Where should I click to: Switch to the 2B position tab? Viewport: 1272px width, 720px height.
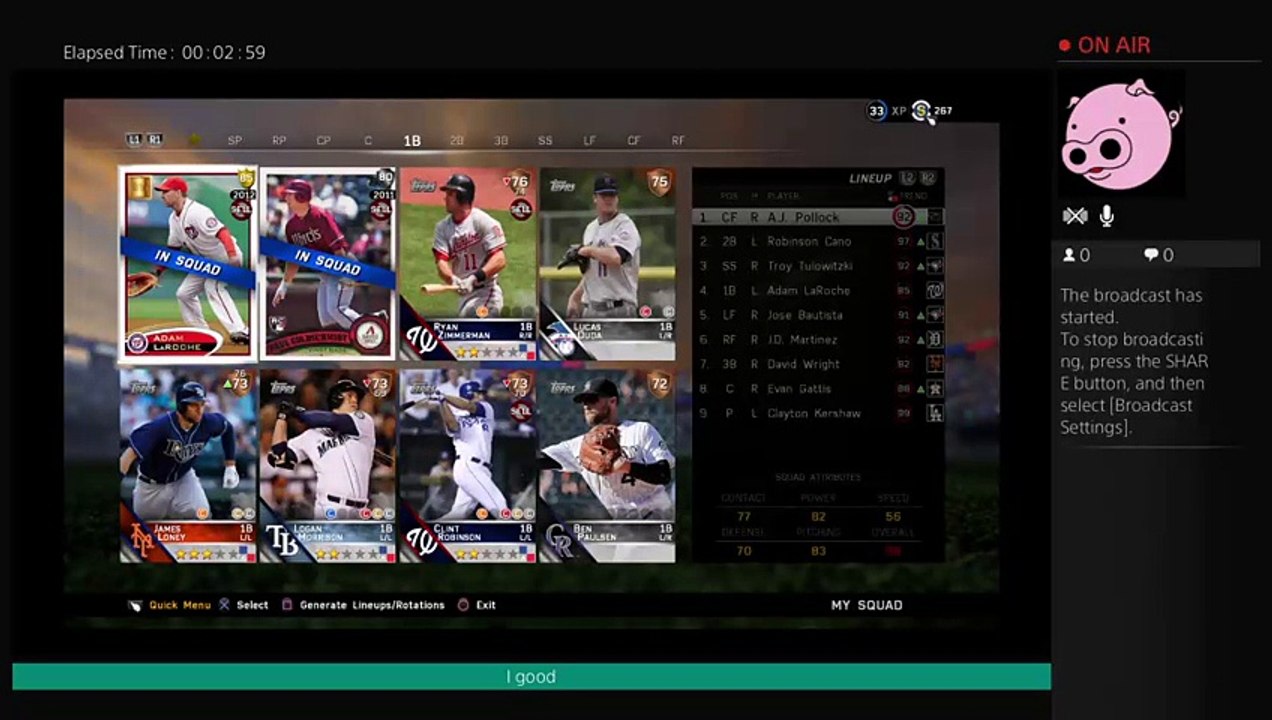pos(457,141)
